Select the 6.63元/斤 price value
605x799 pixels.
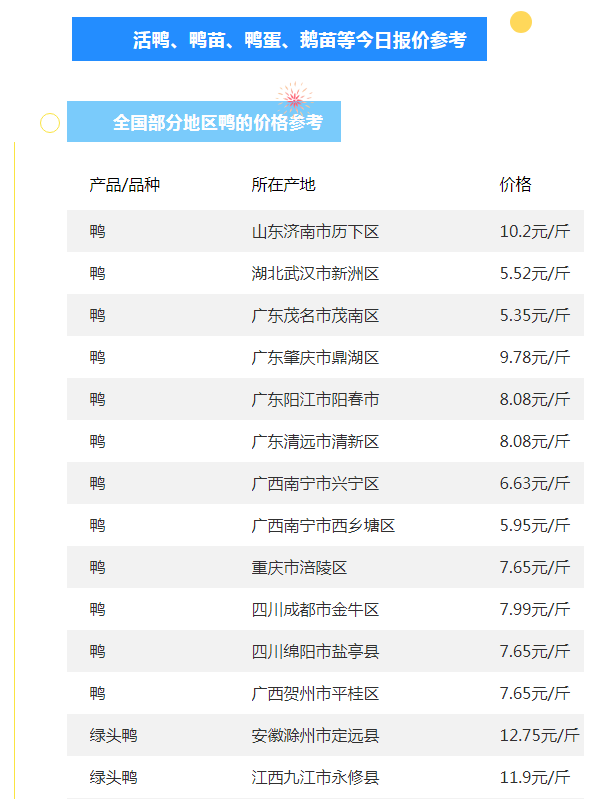coord(534,484)
